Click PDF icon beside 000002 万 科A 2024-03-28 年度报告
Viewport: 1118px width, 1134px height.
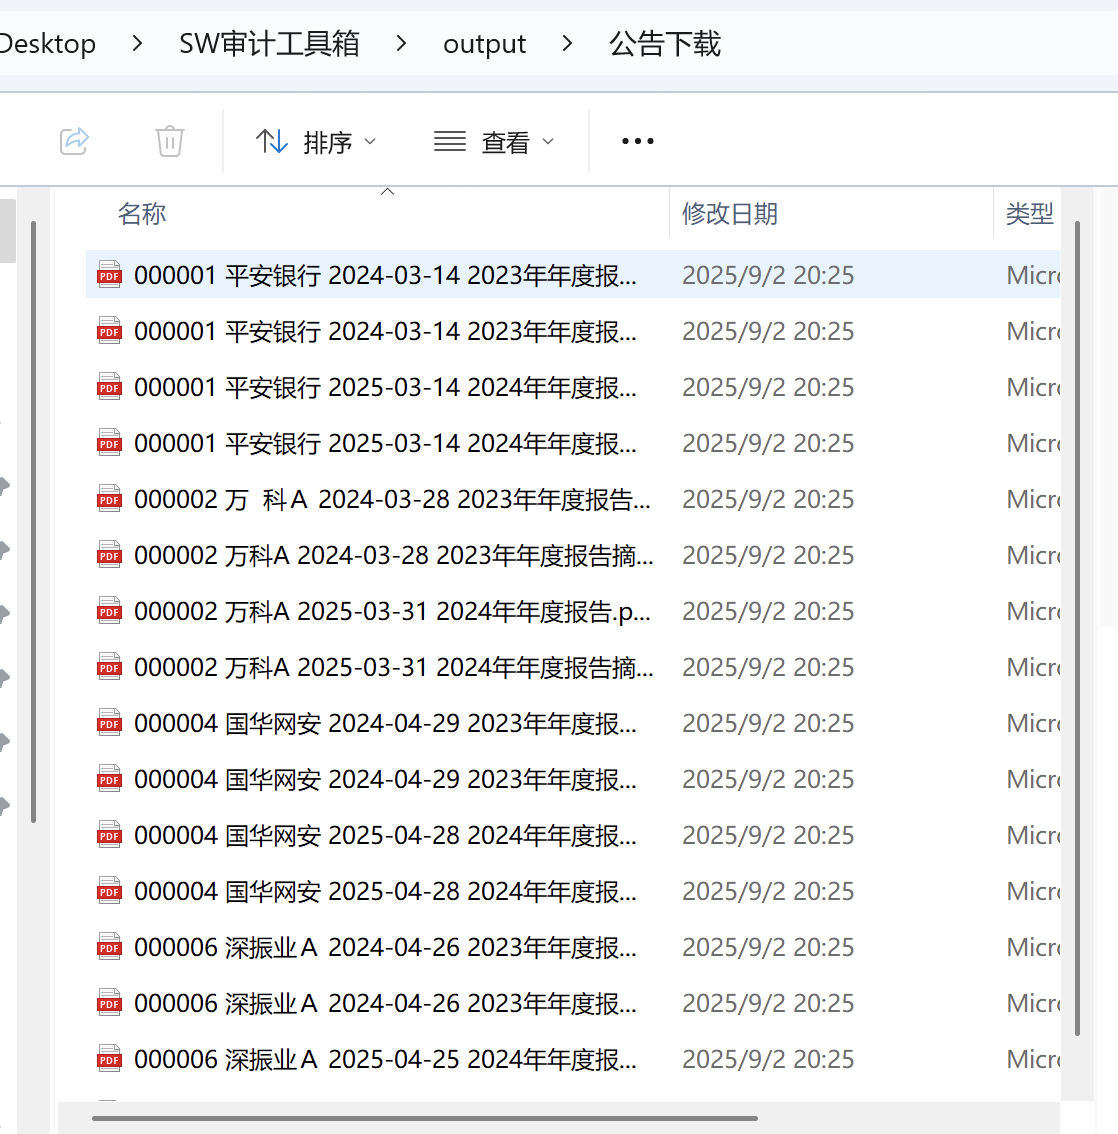click(x=109, y=499)
